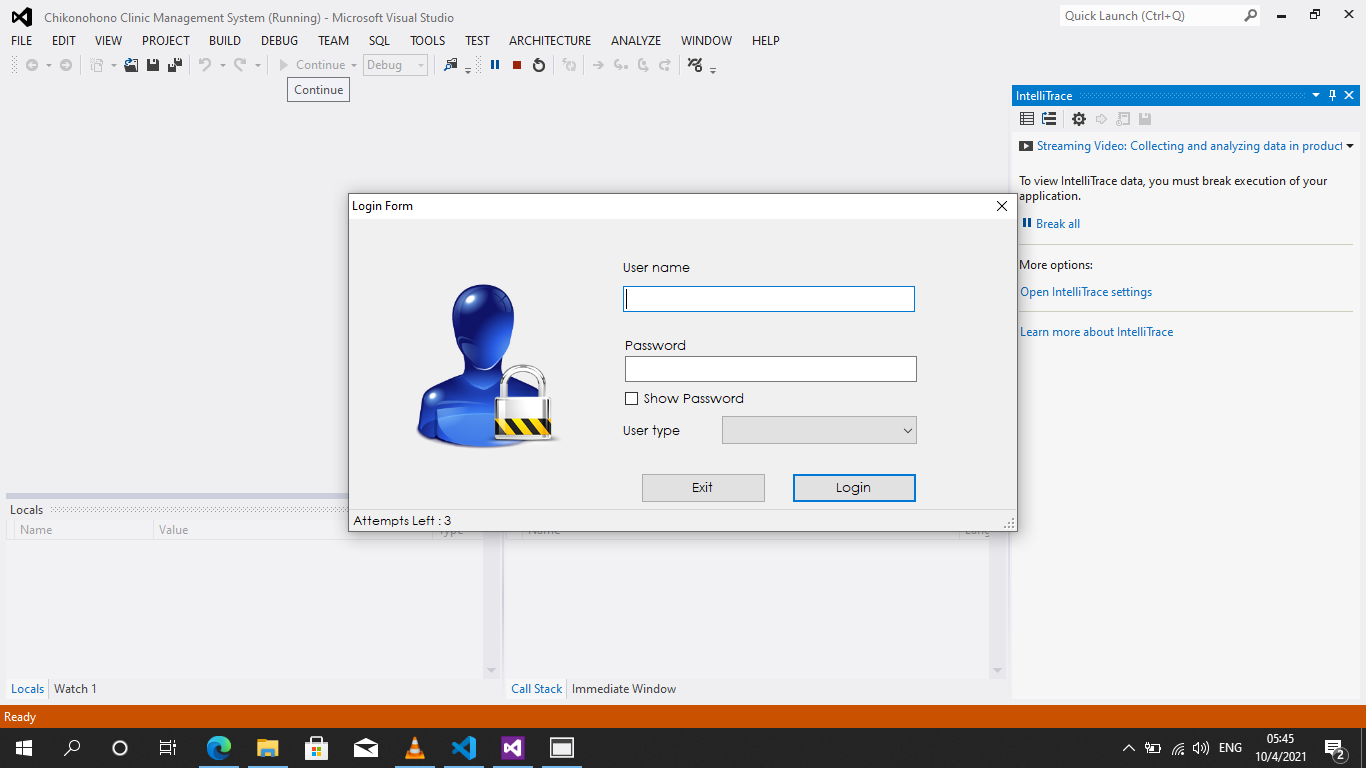Viewport: 1366px width, 768px height.
Task: Focus the User name input field
Action: coord(769,299)
